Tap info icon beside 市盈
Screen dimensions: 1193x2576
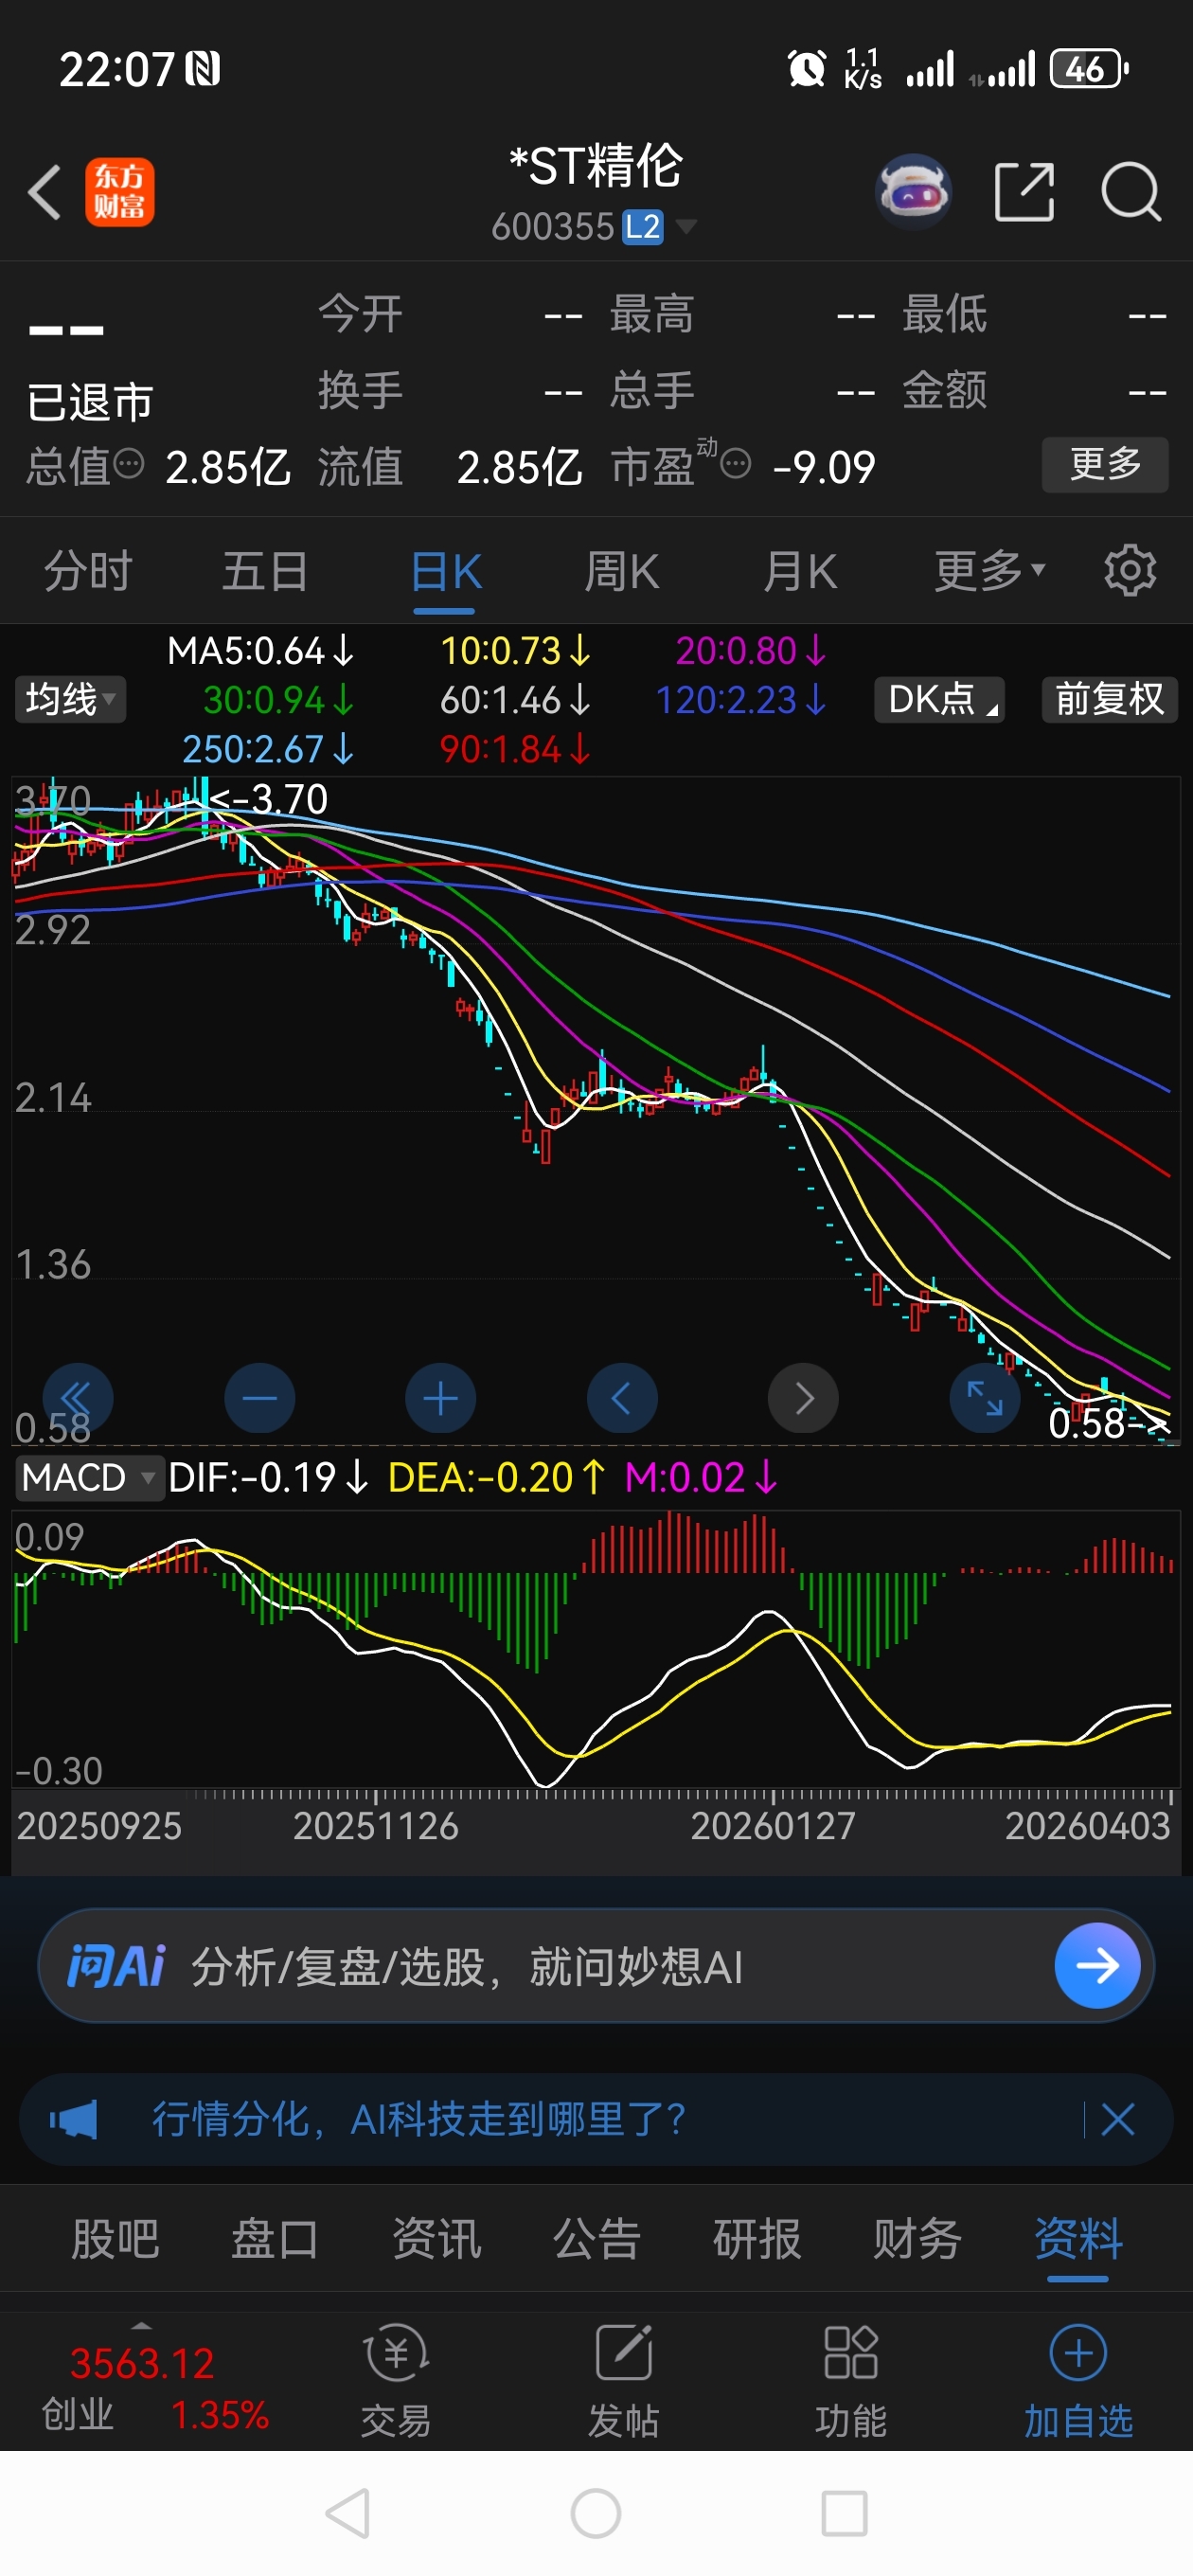pos(736,464)
